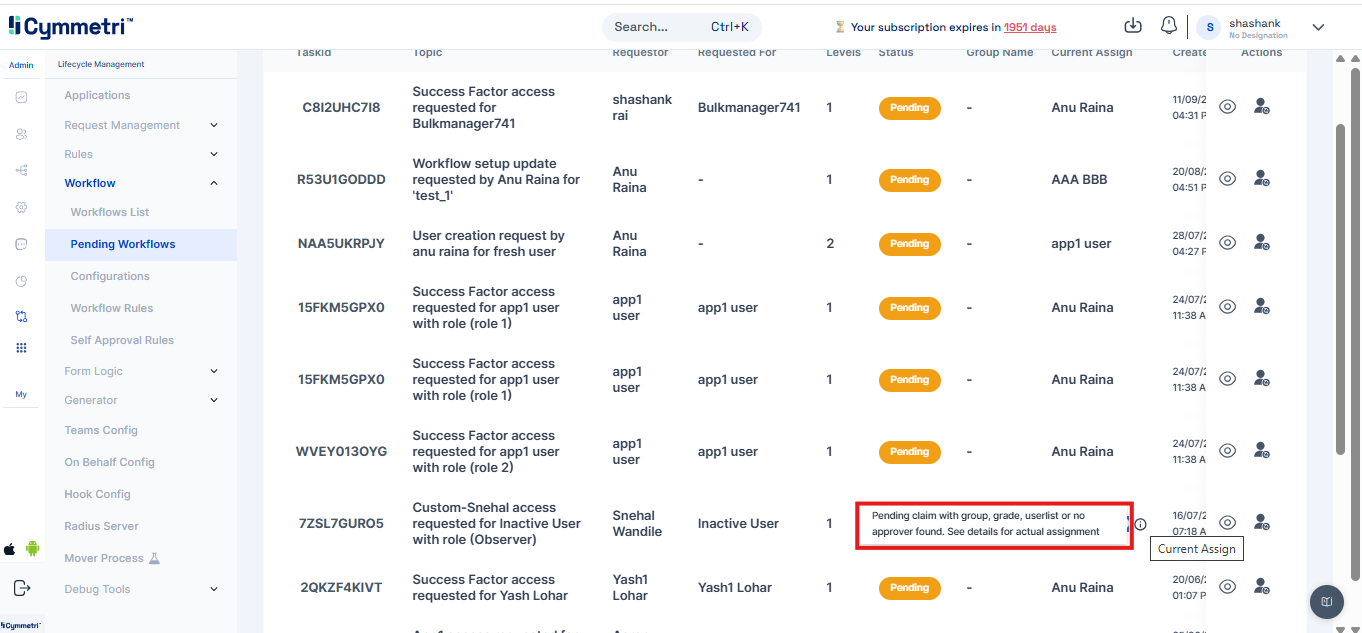View task NAA5UKRPJY with the eye icon
This screenshot has height=633, width=1362.
(1228, 242)
